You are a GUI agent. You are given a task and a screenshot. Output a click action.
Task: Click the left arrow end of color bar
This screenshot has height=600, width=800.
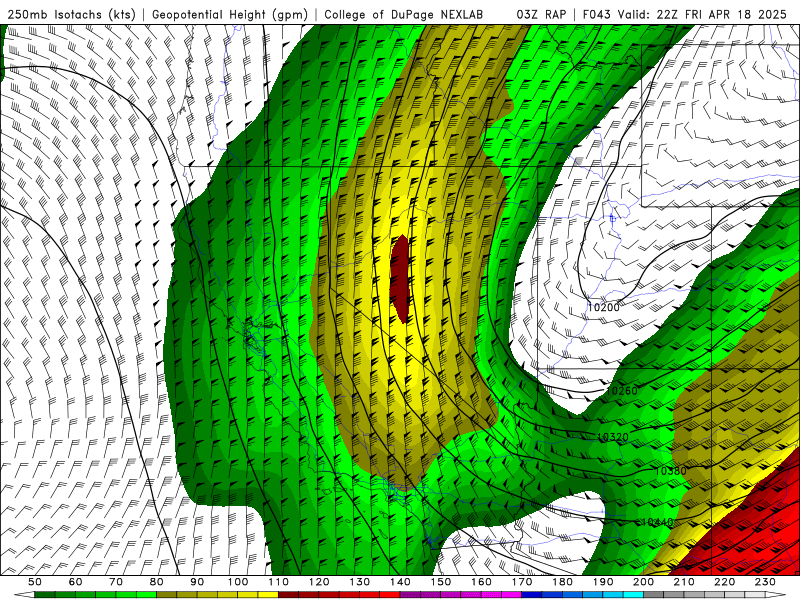tap(24, 595)
